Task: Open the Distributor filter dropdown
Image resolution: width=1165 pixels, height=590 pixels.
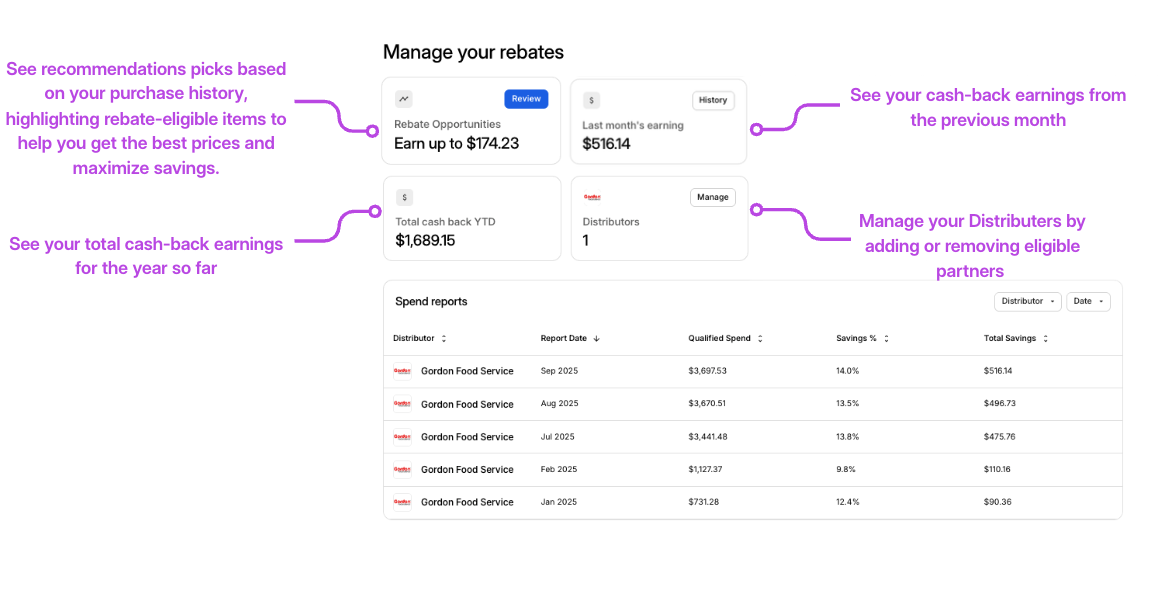Action: (x=1028, y=301)
